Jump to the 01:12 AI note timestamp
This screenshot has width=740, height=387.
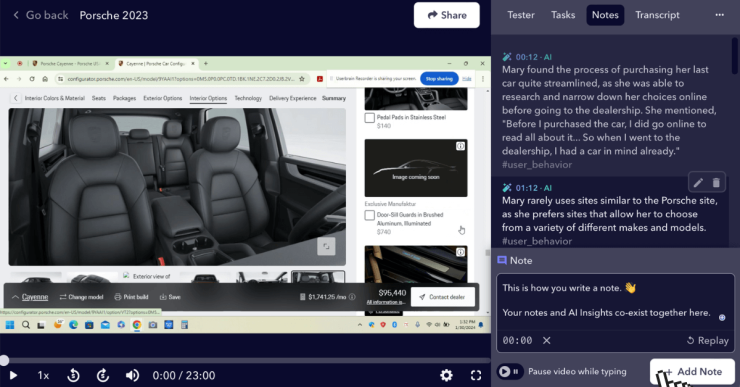click(x=527, y=188)
